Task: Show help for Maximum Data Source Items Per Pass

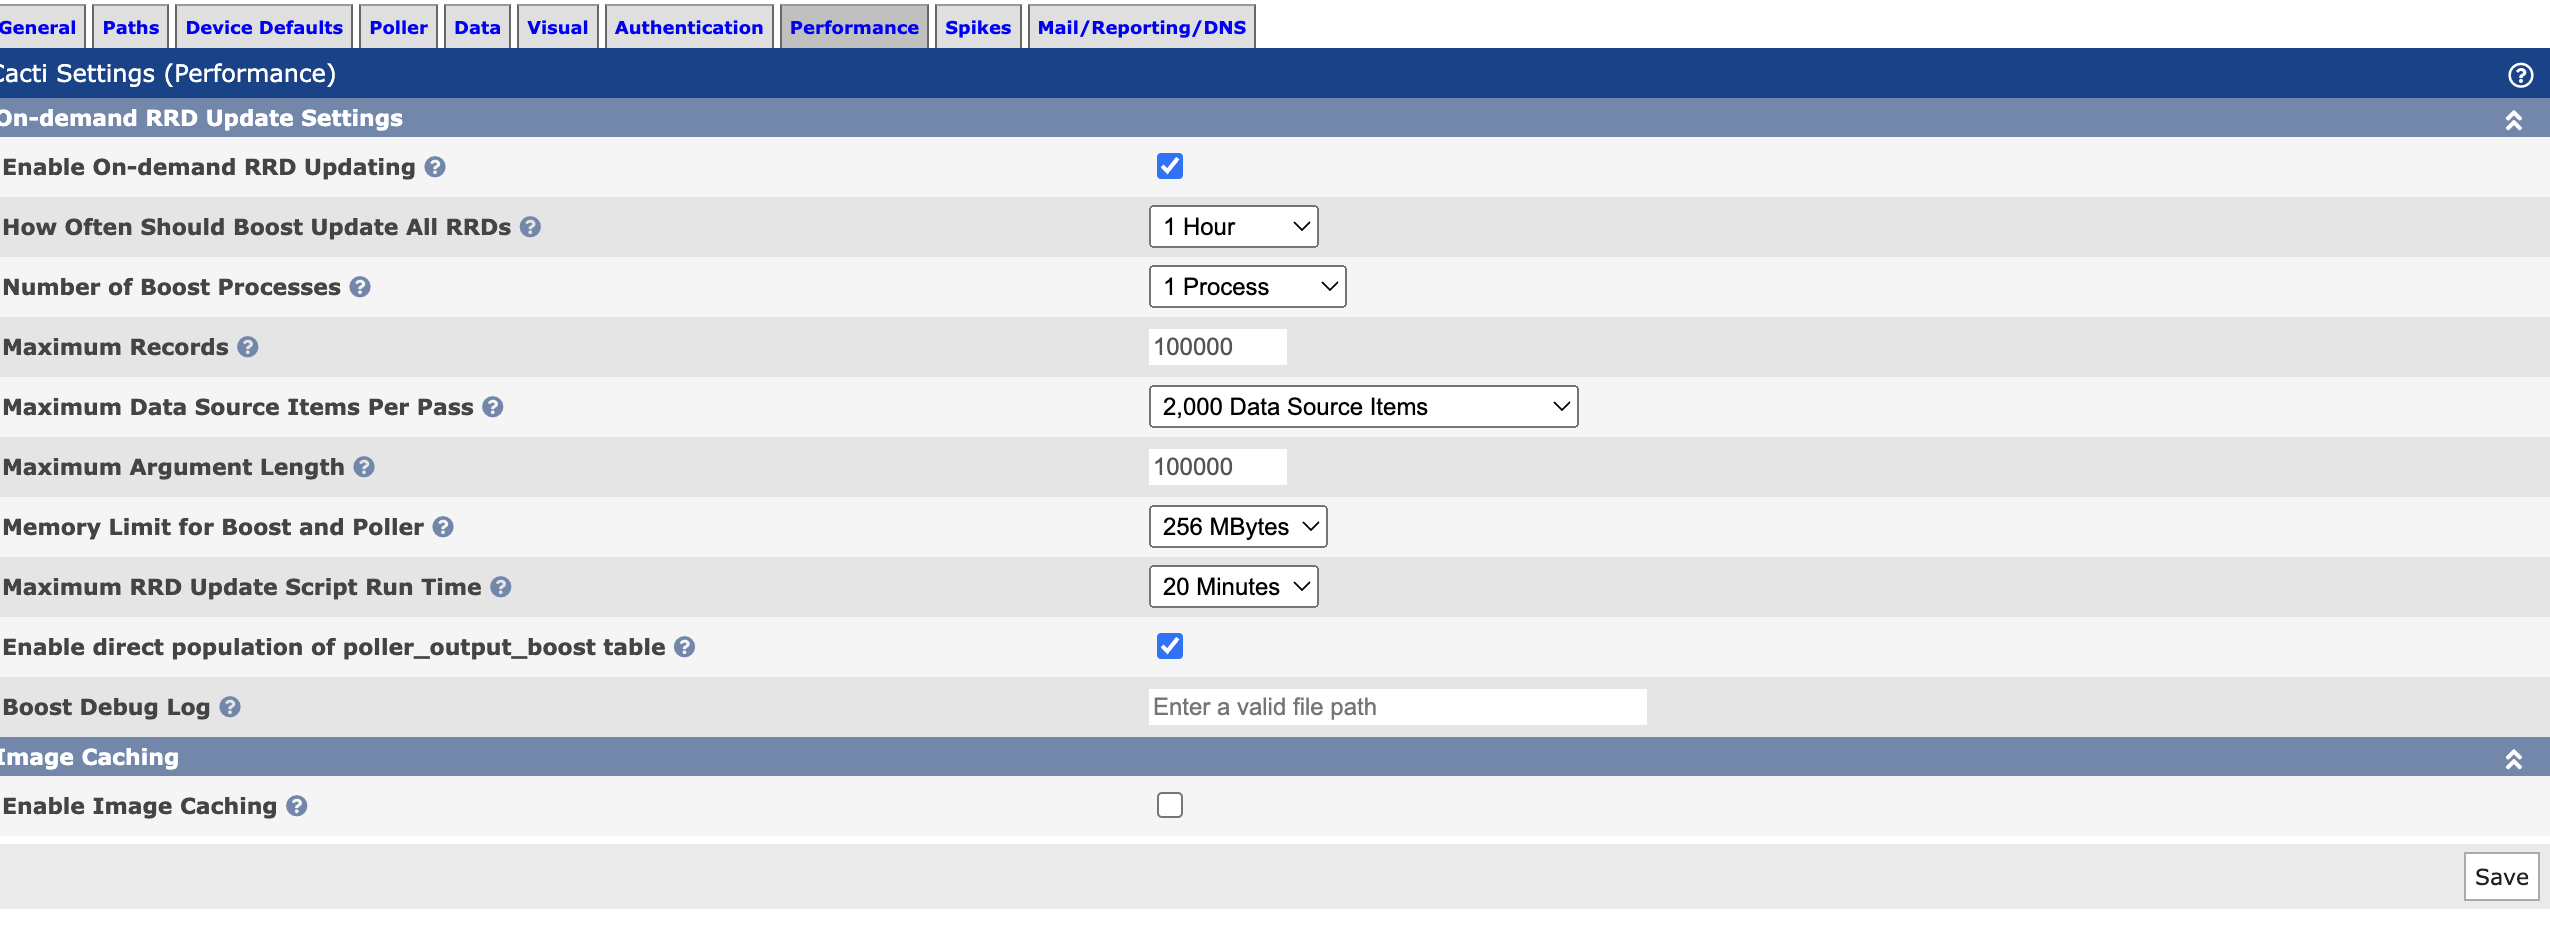Action: (x=493, y=407)
